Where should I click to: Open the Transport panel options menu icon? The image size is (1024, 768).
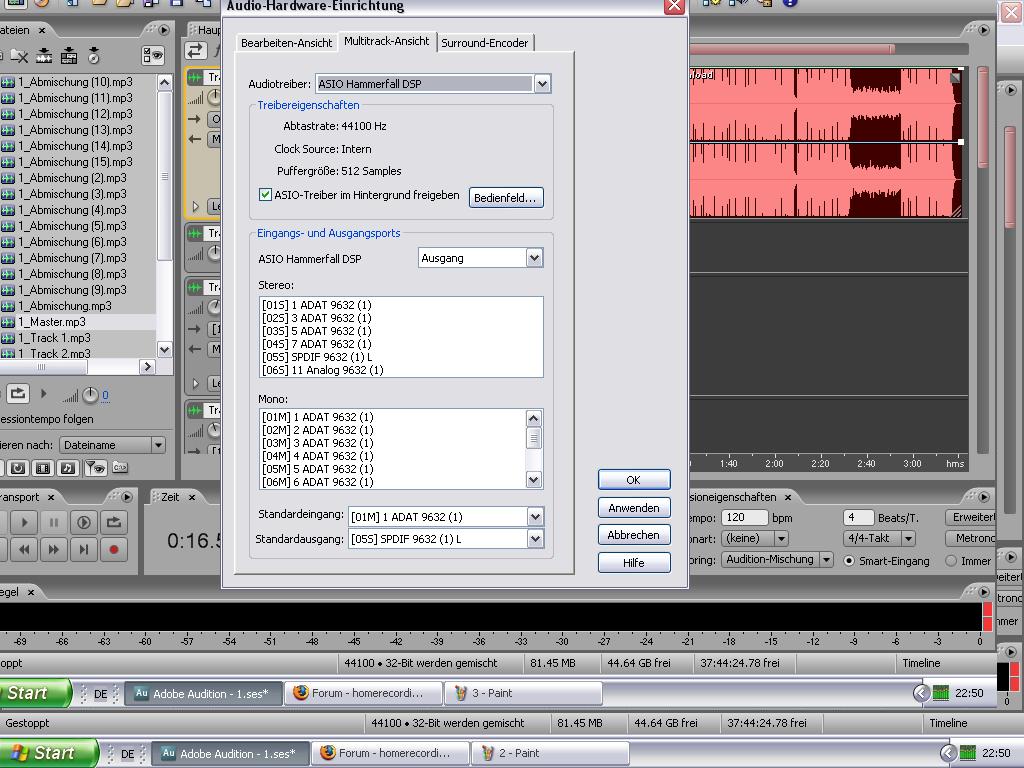(x=127, y=497)
